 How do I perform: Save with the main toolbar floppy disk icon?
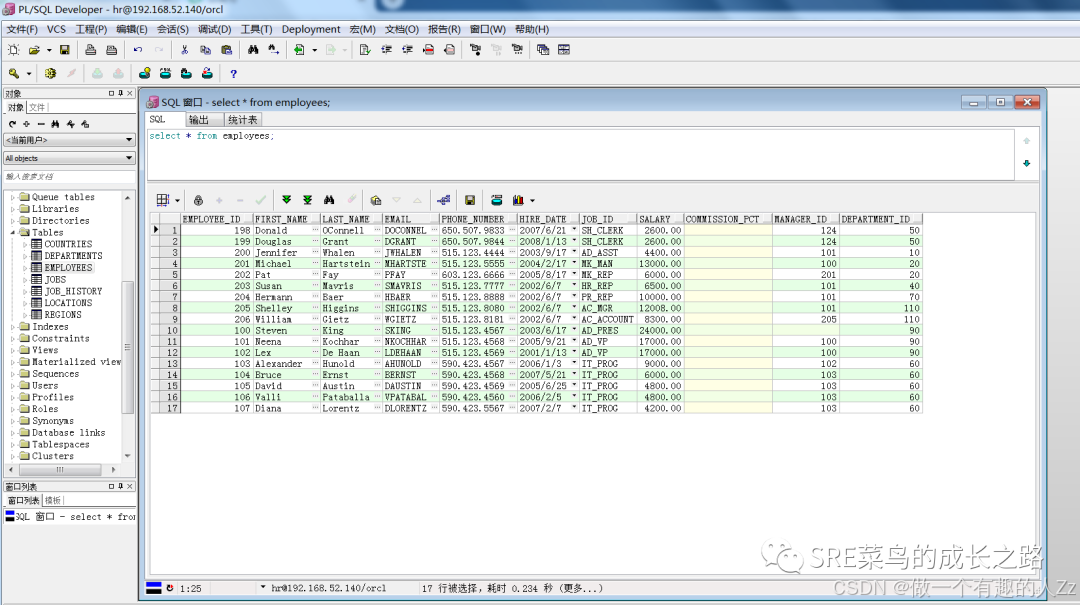tap(65, 50)
